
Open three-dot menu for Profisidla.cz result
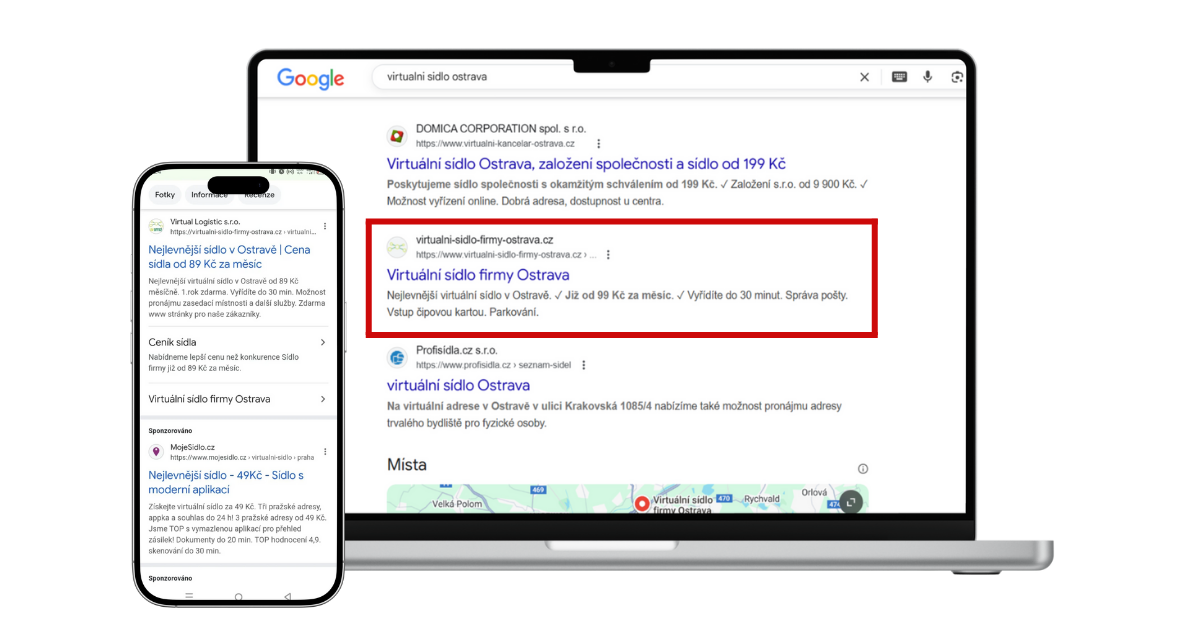tap(584, 365)
